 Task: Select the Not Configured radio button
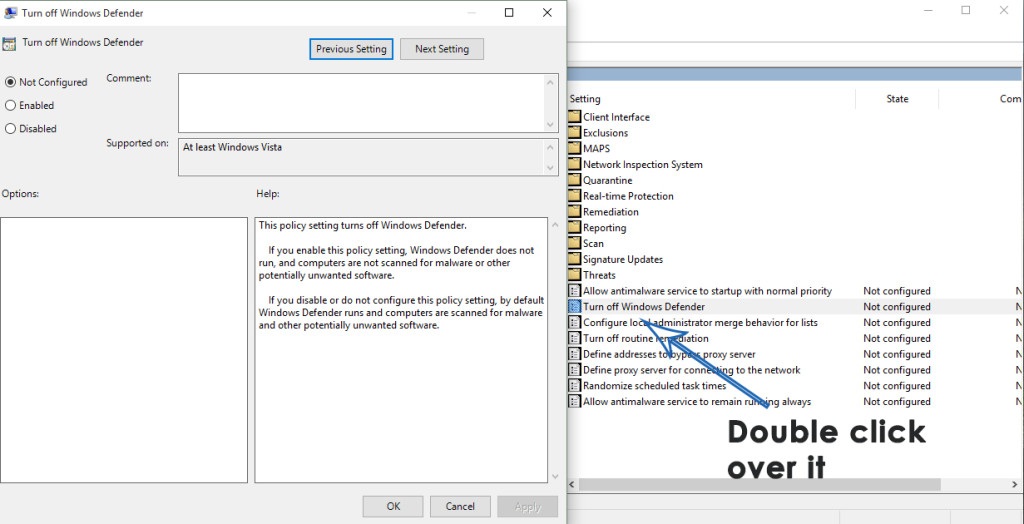pos(10,82)
